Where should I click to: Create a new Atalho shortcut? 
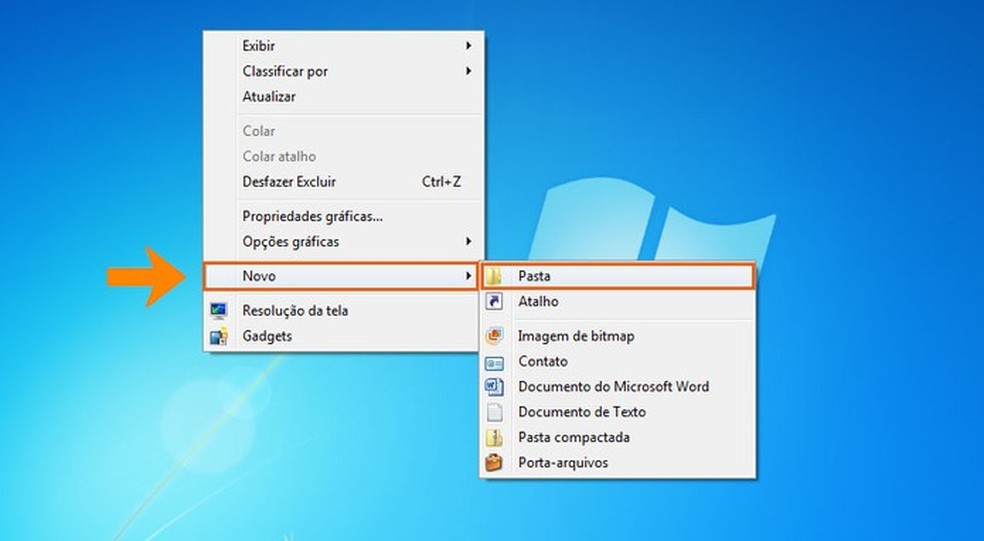618,301
